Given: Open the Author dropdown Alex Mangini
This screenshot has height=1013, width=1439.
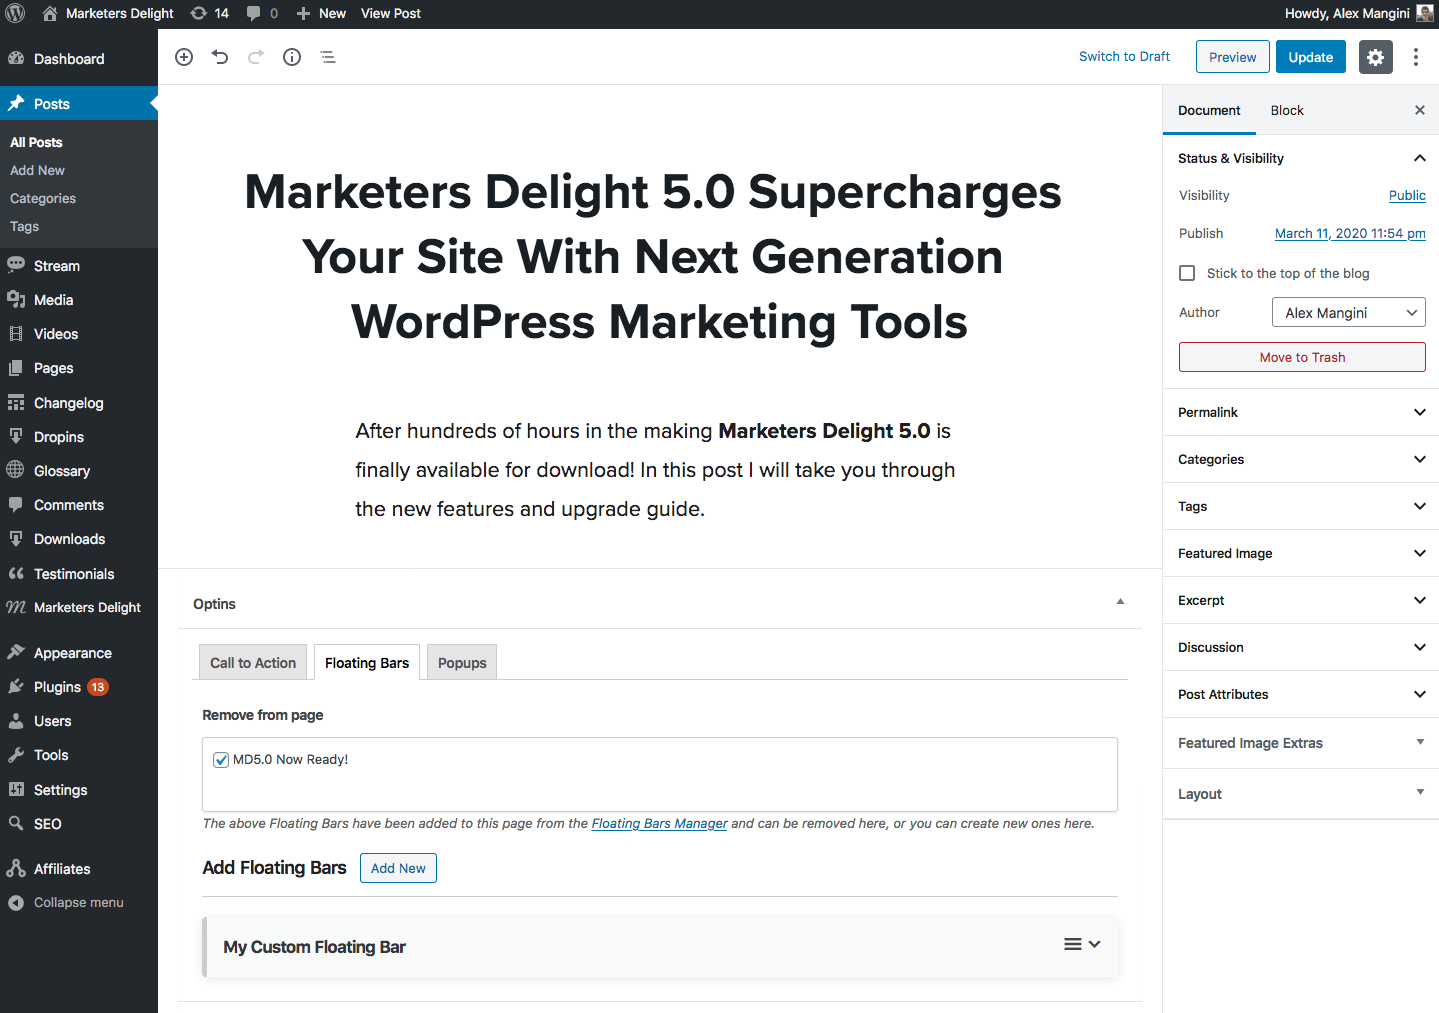Looking at the screenshot, I should [x=1349, y=313].
